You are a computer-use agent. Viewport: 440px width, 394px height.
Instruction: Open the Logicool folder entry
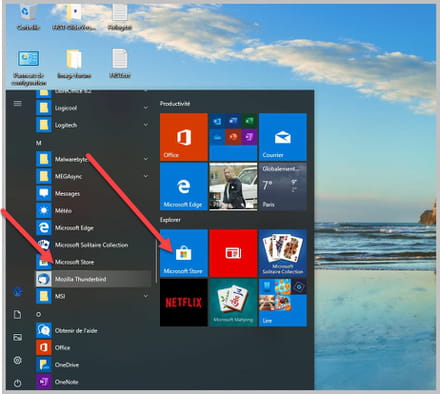(x=93, y=108)
